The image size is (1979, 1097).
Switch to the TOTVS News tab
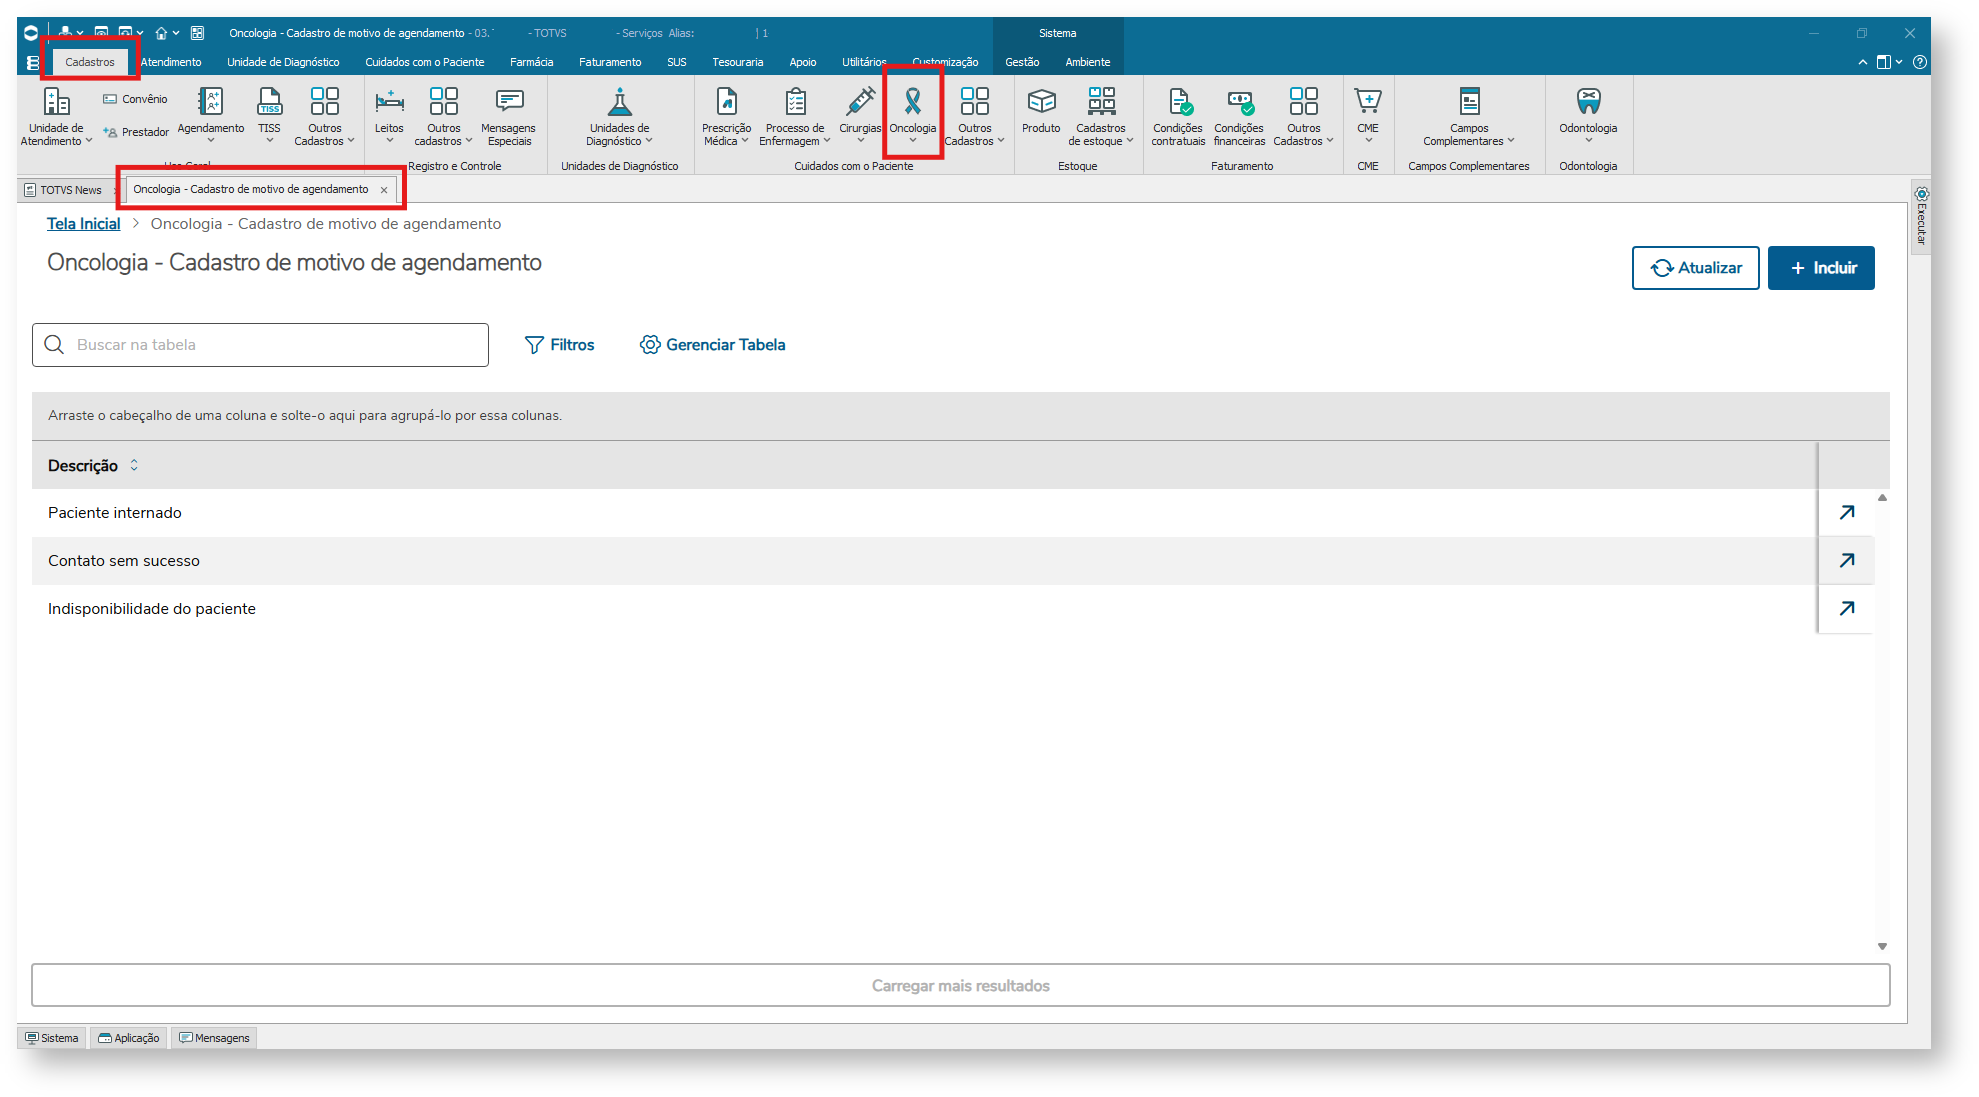[x=69, y=190]
